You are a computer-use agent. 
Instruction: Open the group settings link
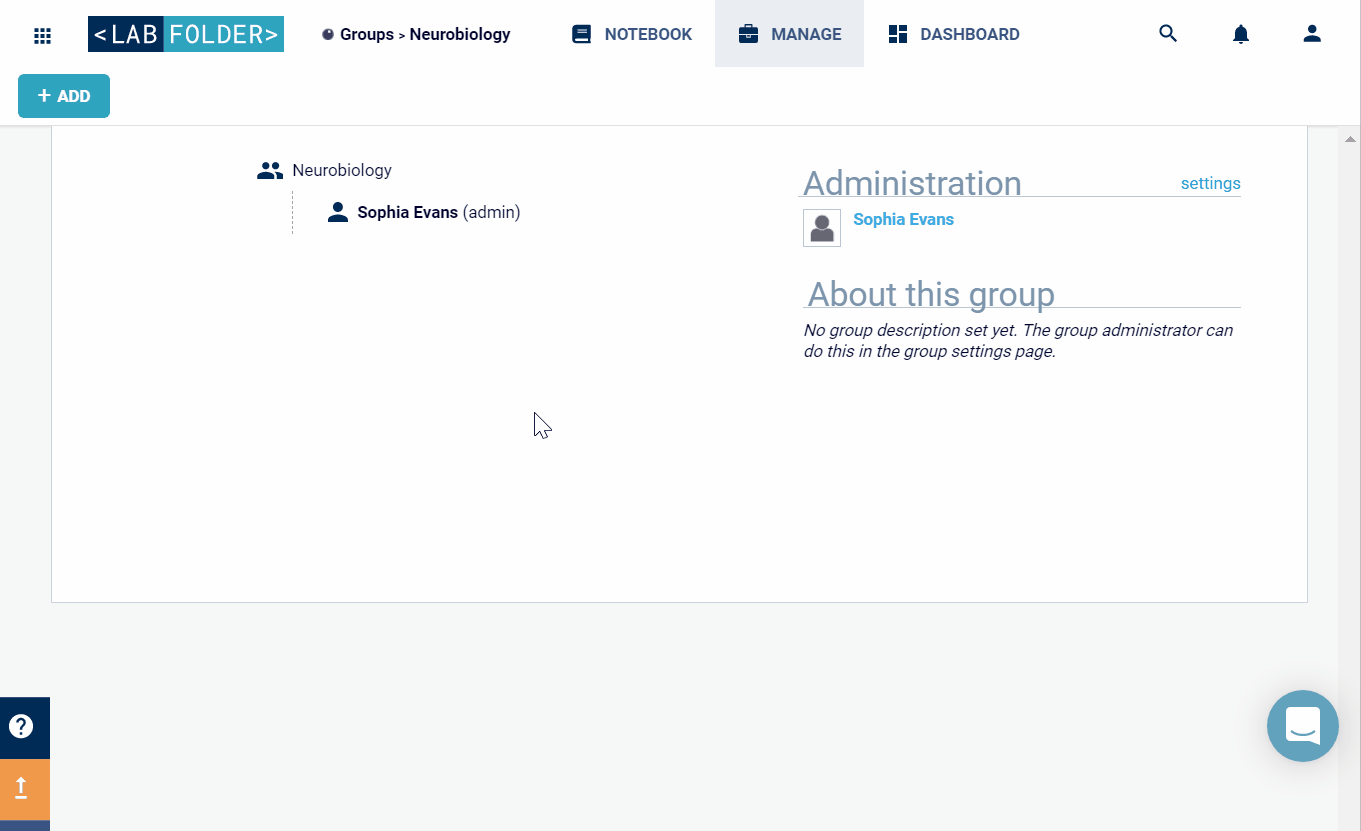[1210, 183]
